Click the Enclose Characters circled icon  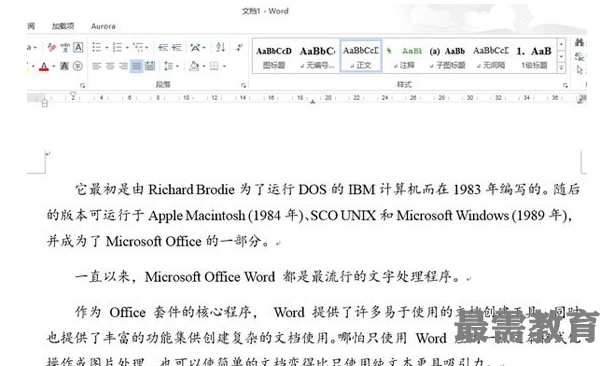click(78, 66)
